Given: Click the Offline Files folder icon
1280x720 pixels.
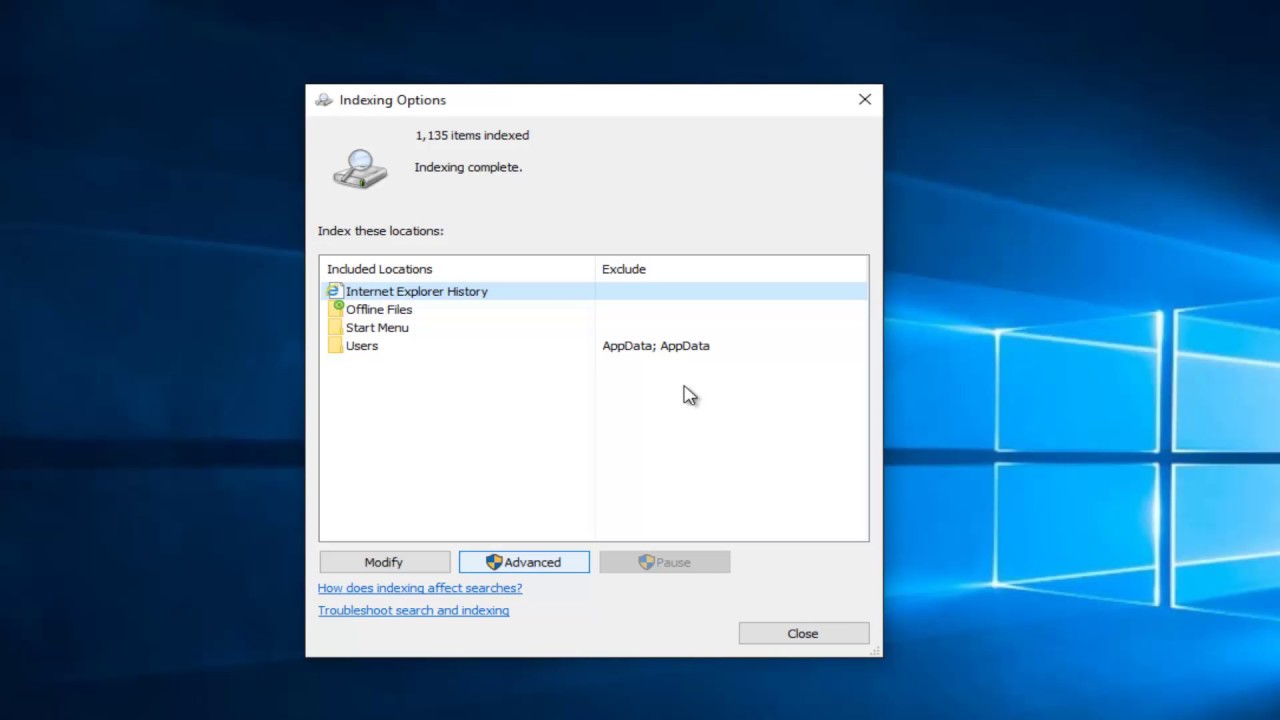Looking at the screenshot, I should click(x=335, y=309).
